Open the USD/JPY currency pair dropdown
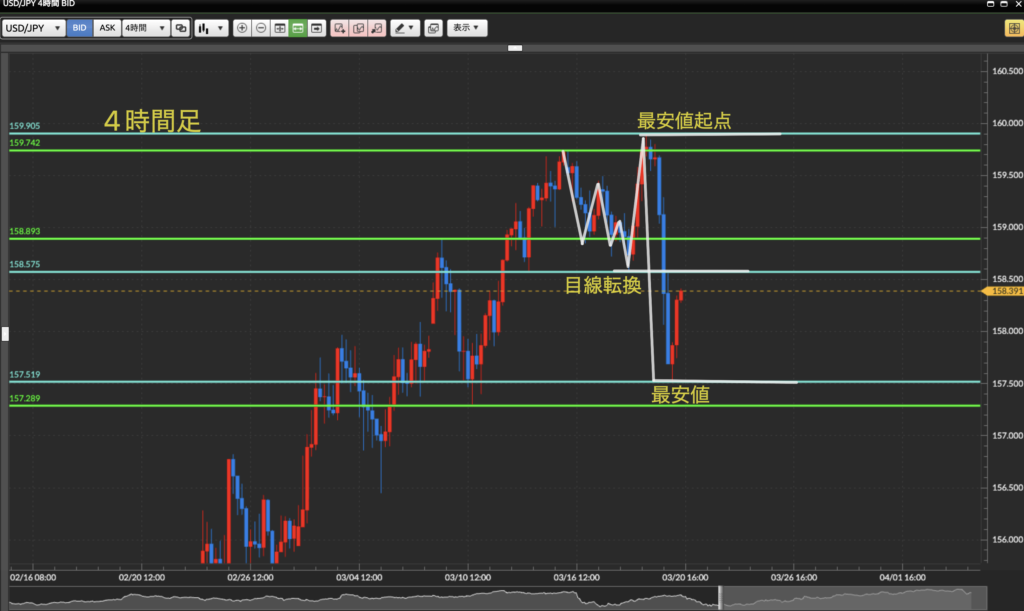Viewport: 1024px width, 611px height. pos(34,28)
